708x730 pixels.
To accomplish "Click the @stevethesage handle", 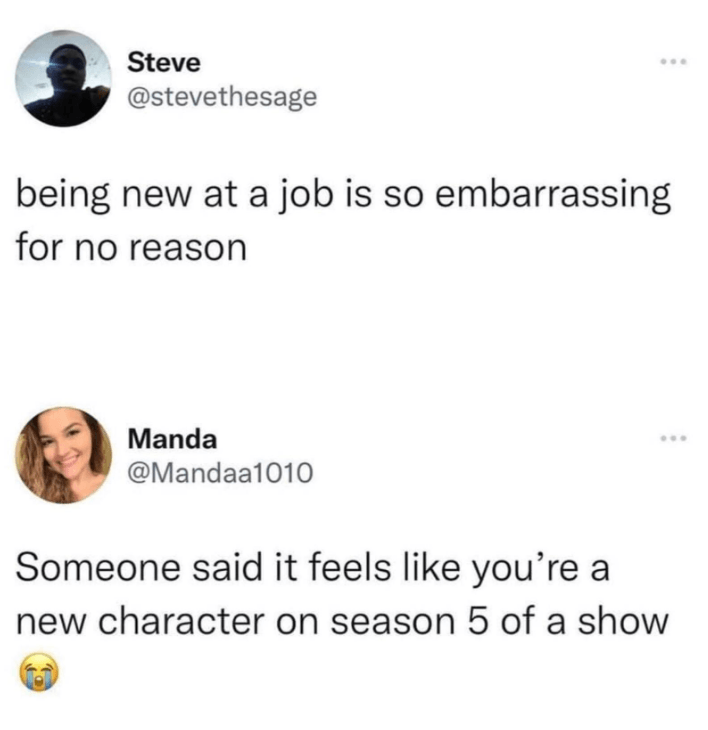I will (222, 98).
